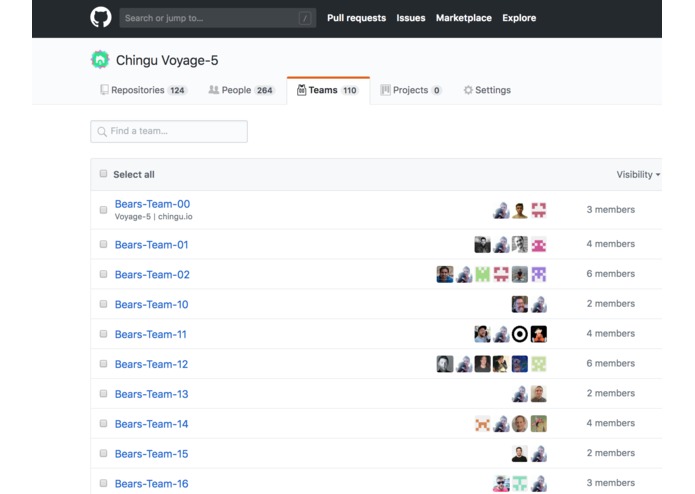Screen dimensions: 695x494
Task: Switch to the People tab
Action: click(241, 90)
